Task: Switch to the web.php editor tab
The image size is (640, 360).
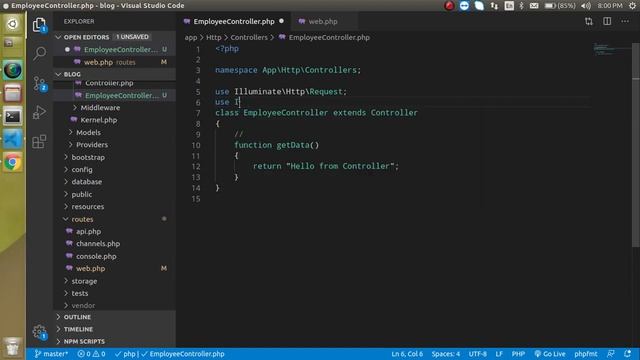Action: tap(323, 21)
